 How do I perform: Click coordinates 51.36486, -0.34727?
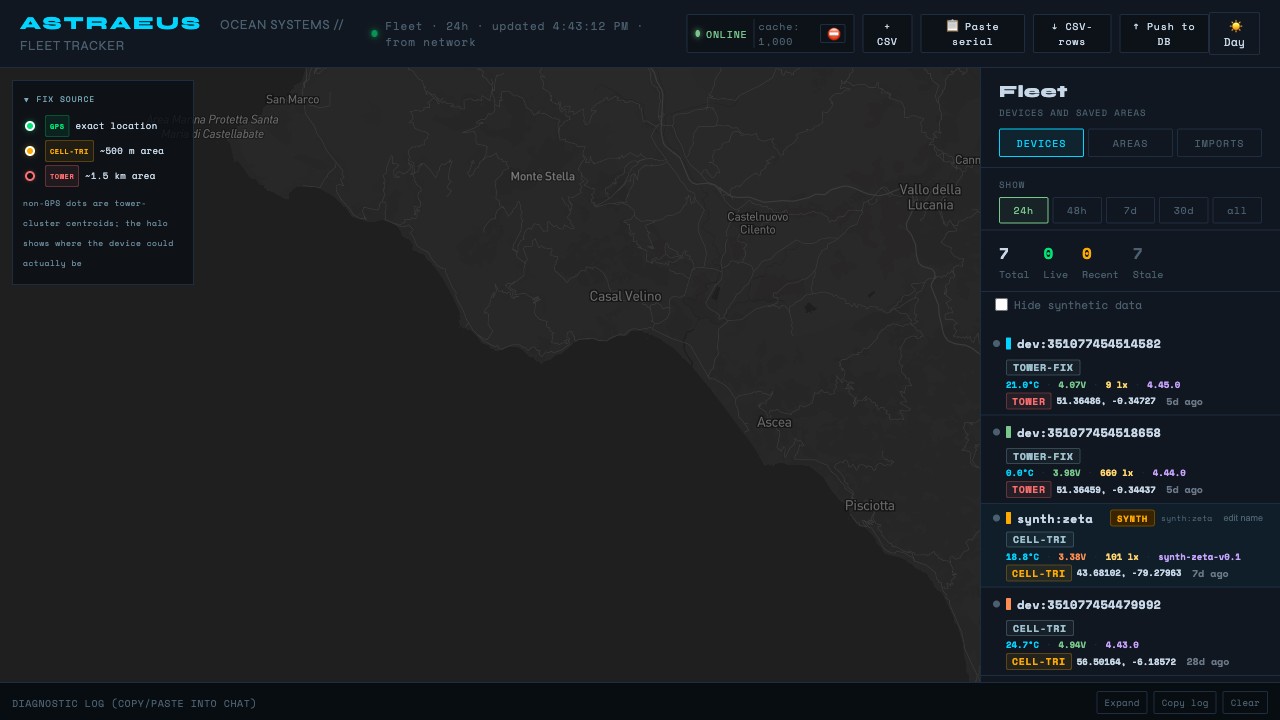click(1106, 401)
